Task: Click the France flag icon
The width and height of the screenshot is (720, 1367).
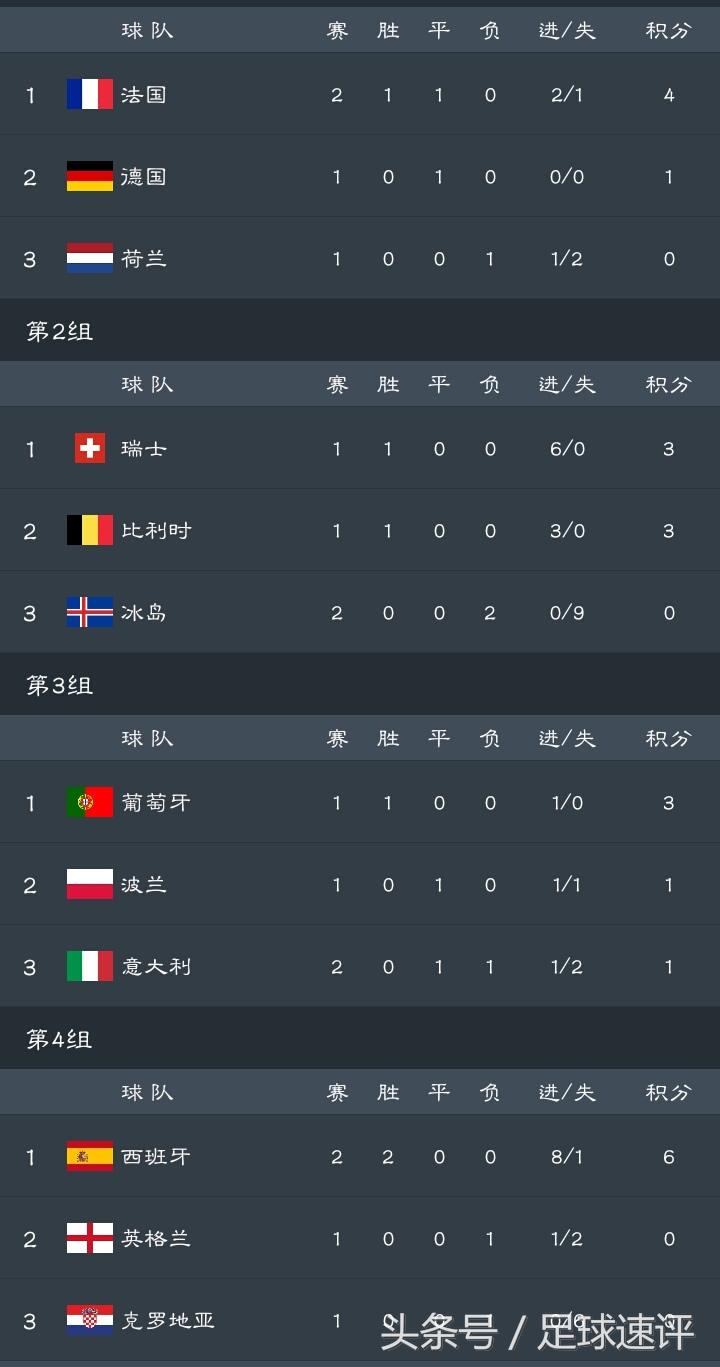Action: (x=90, y=95)
